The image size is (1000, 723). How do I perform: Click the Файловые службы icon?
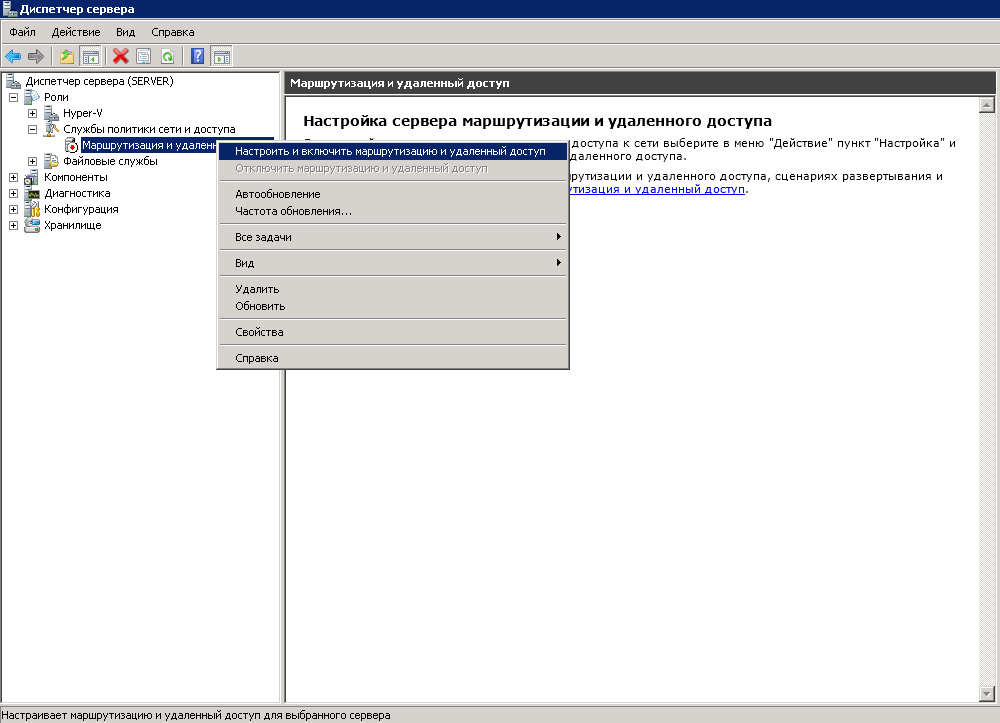[51, 161]
